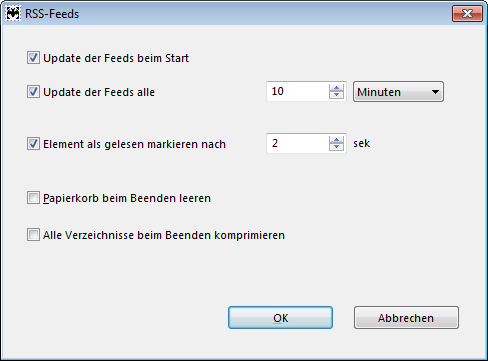
Task: Check 'Alle Verzeichnisse beim Beenden komprimieren' box
Action: (x=33, y=235)
